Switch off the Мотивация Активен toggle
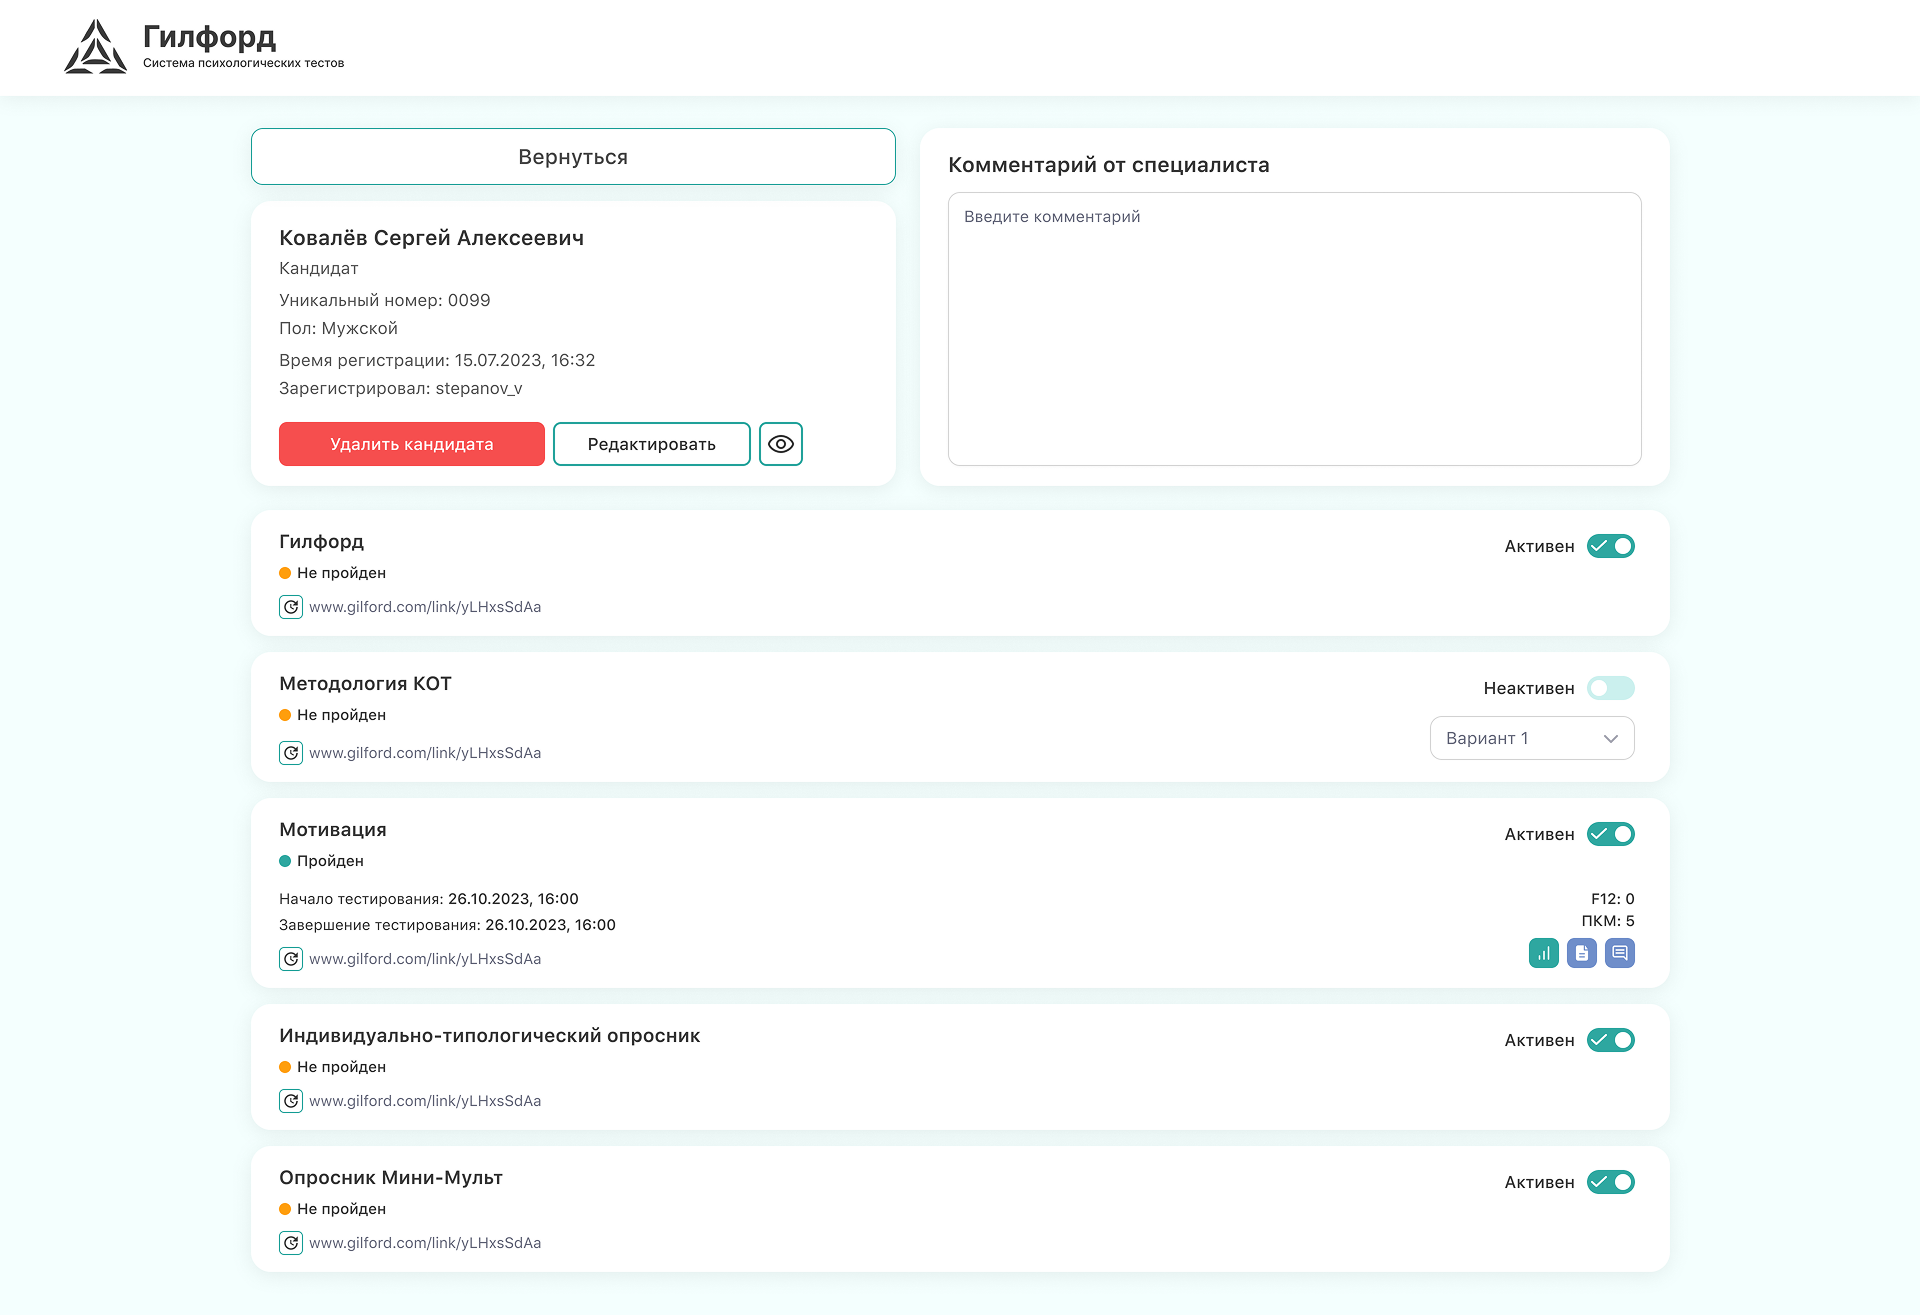 coord(1610,834)
